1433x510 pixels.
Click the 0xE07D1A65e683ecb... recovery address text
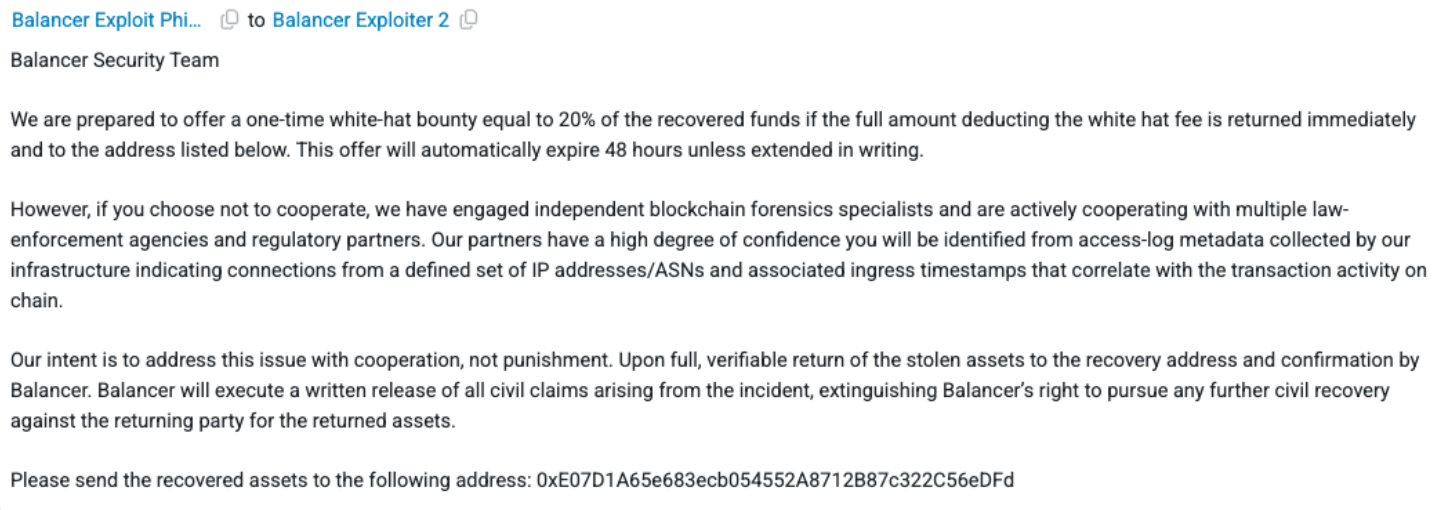775,480
